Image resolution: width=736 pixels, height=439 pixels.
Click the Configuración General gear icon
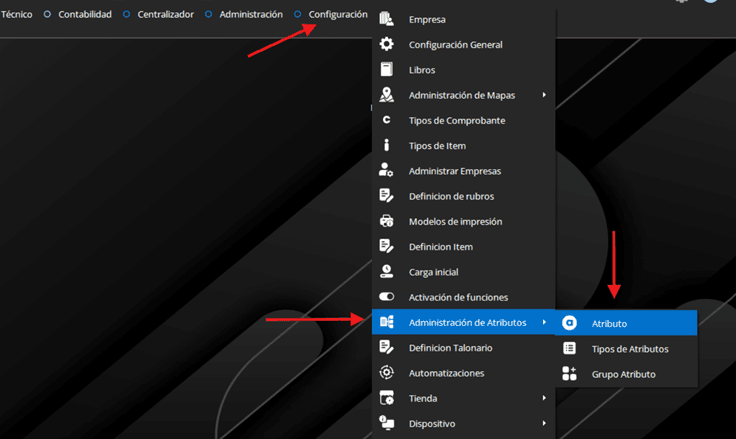tap(387, 45)
